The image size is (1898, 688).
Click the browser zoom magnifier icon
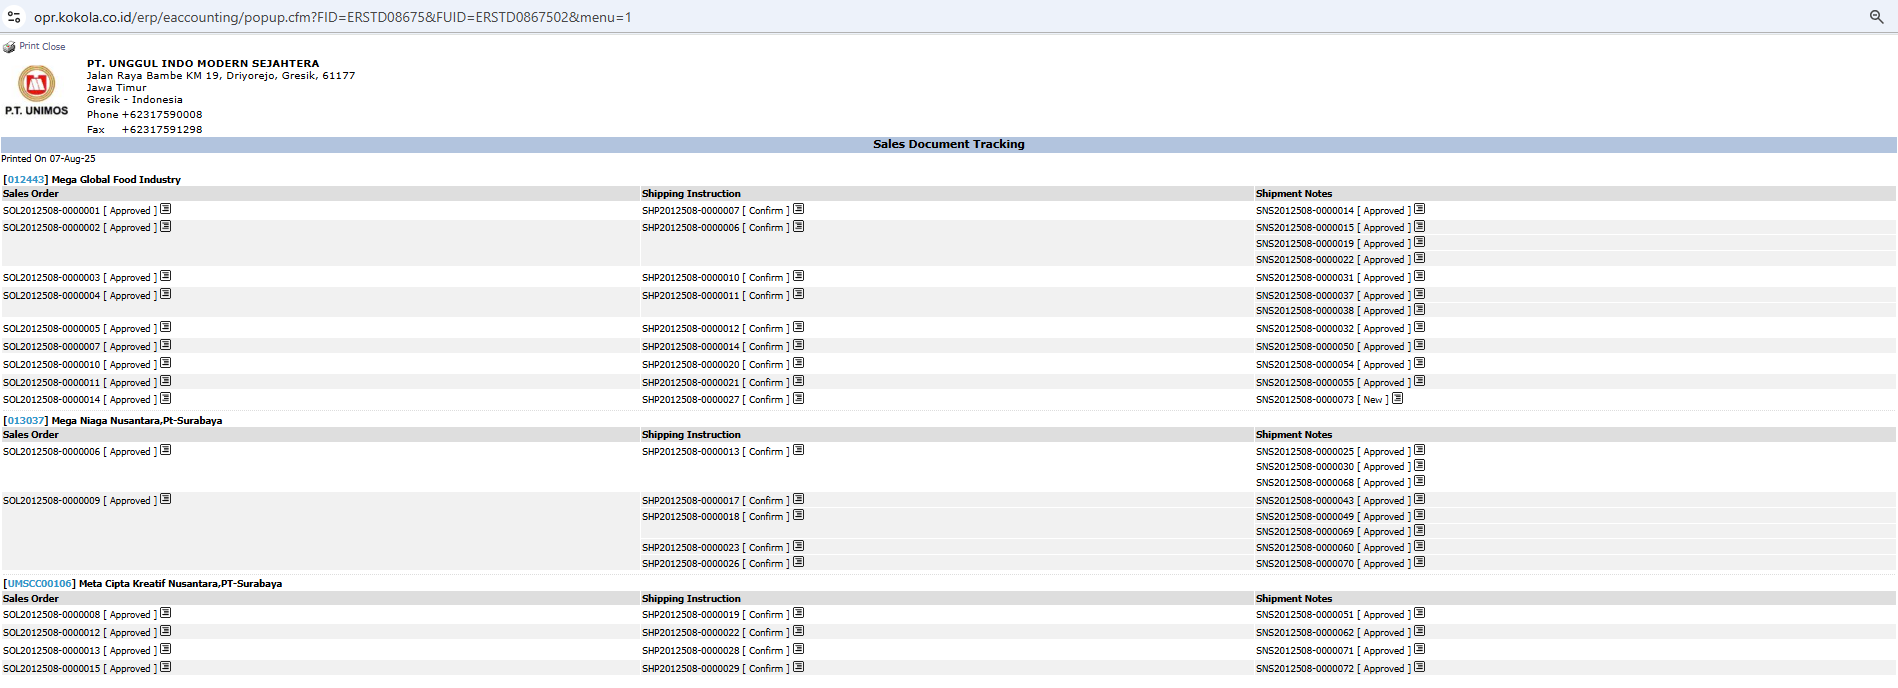(x=1876, y=17)
